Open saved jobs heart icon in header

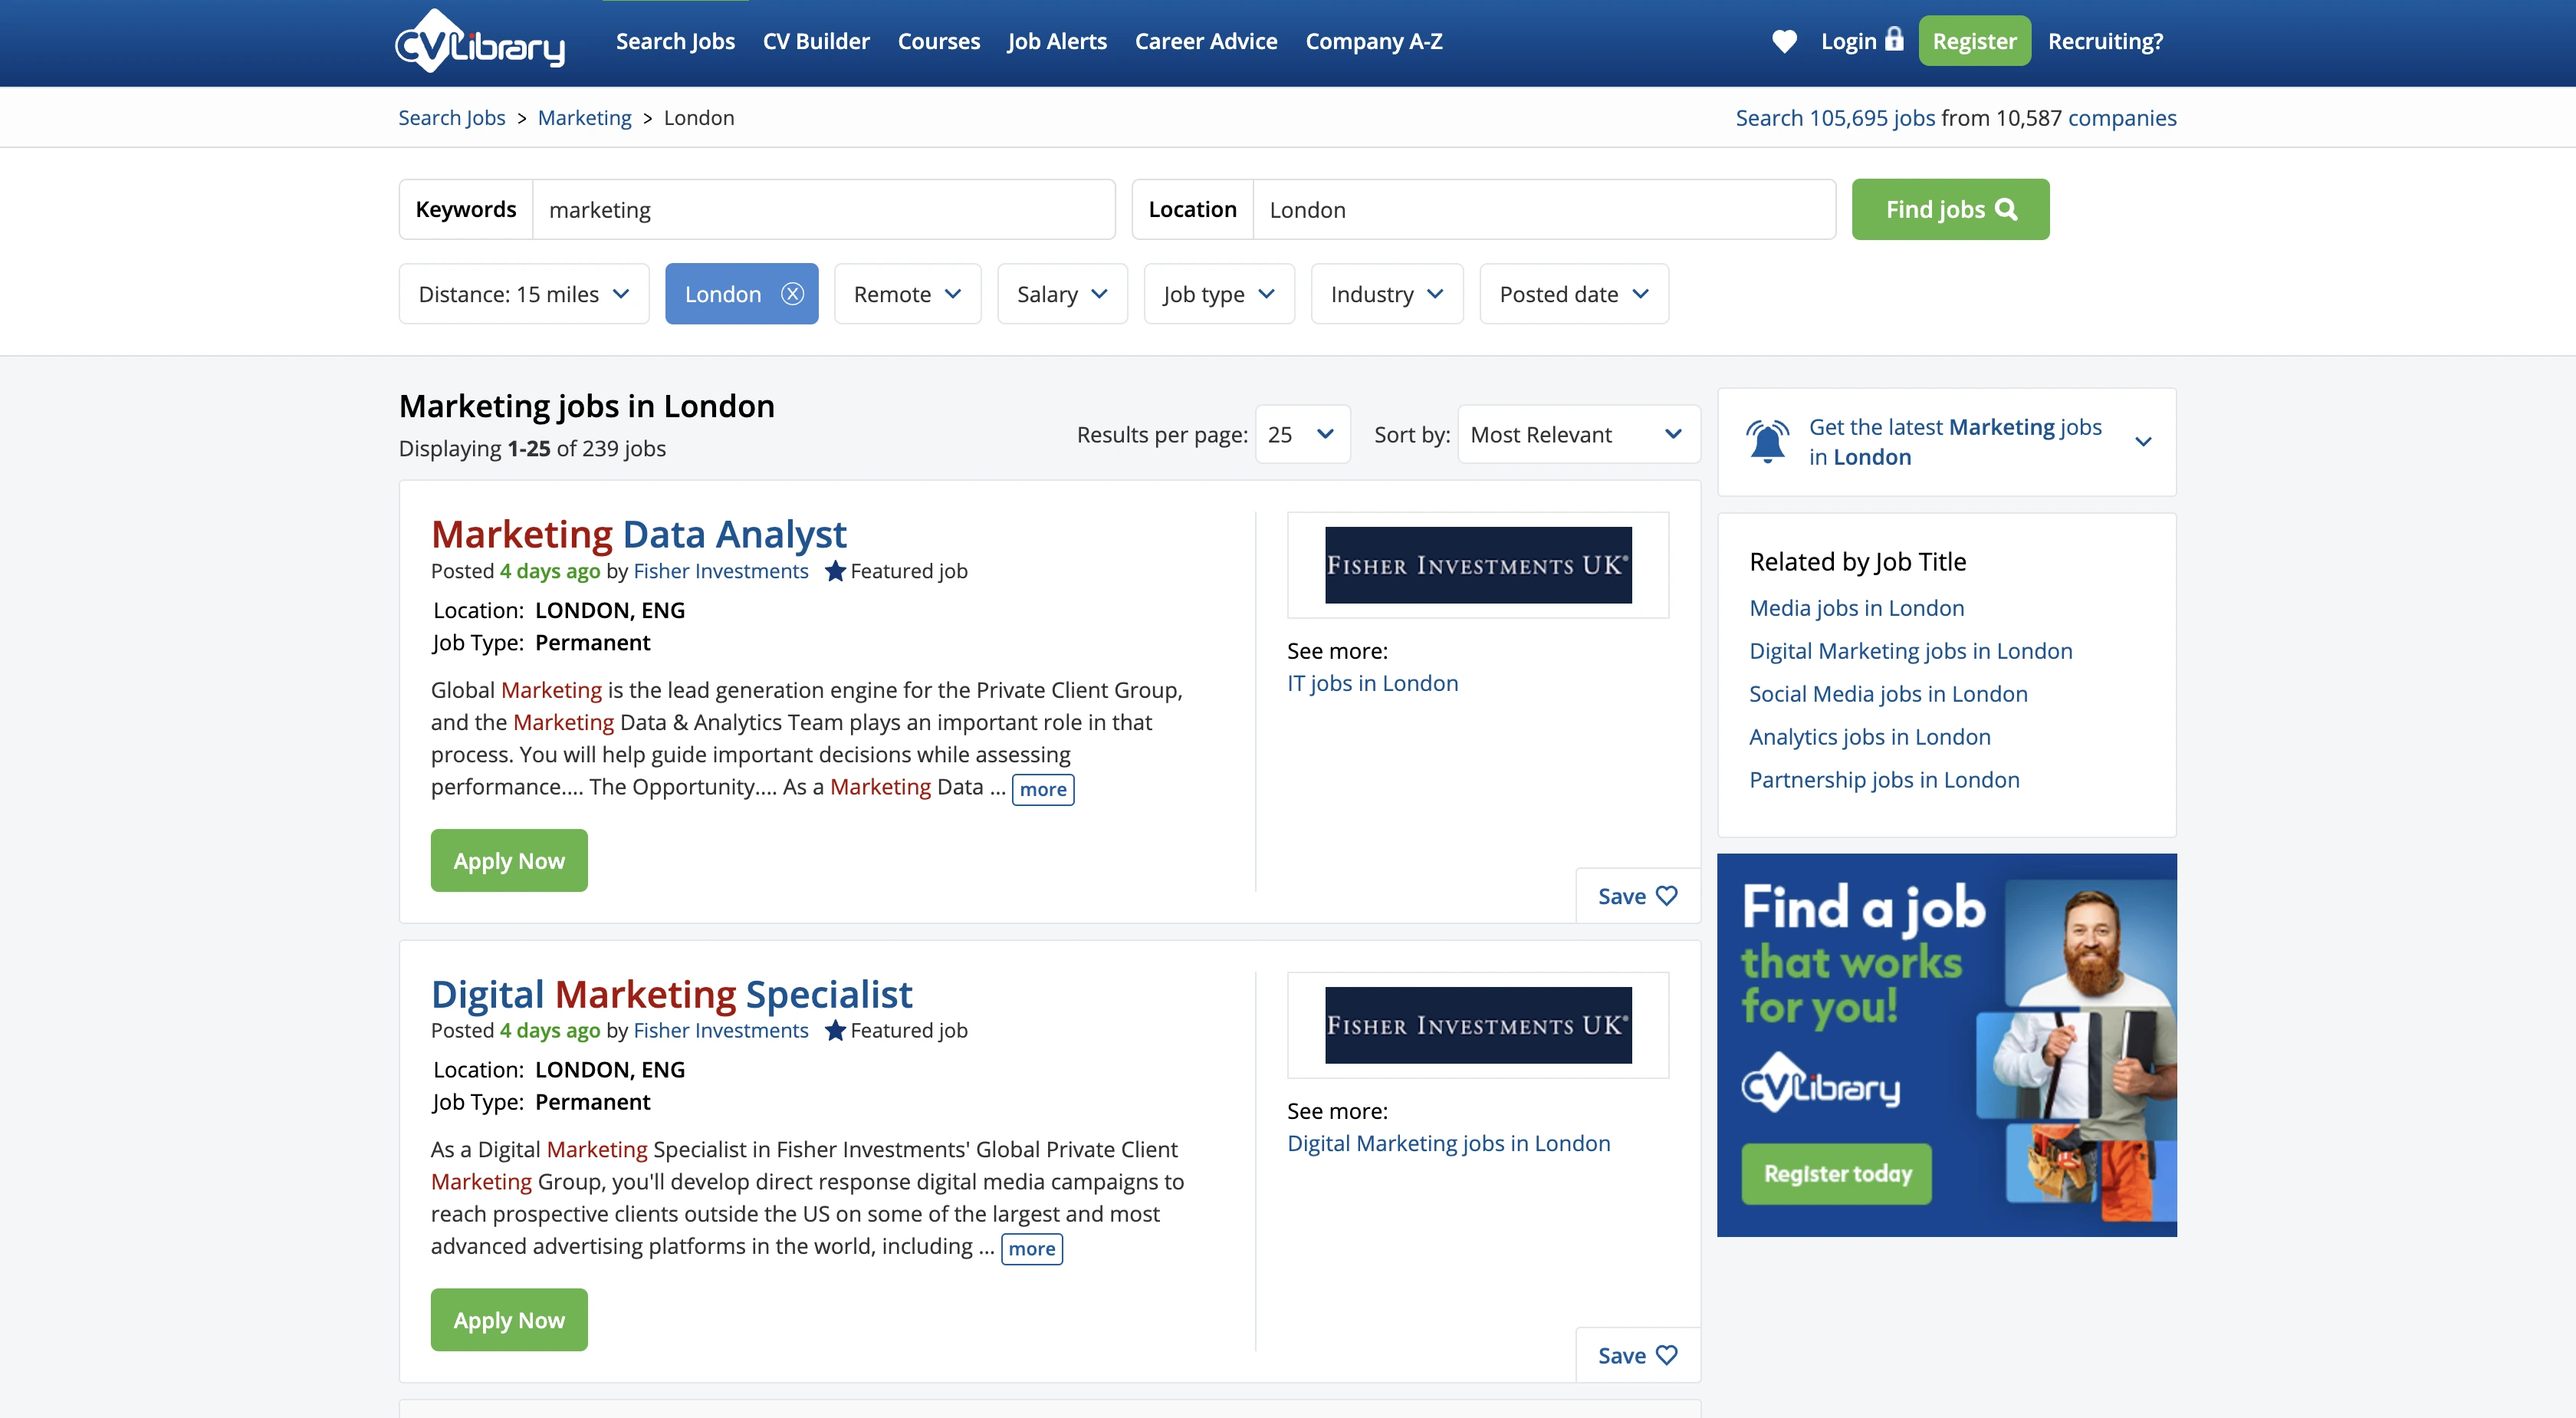tap(1784, 42)
